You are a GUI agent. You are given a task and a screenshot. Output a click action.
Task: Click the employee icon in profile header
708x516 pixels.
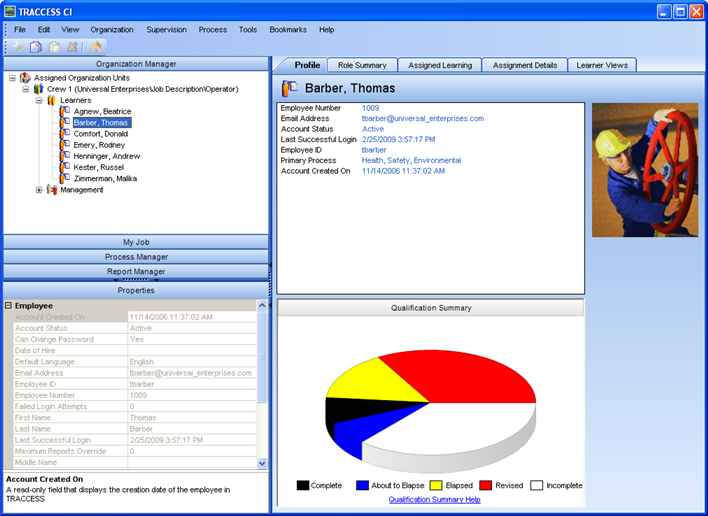tap(289, 88)
